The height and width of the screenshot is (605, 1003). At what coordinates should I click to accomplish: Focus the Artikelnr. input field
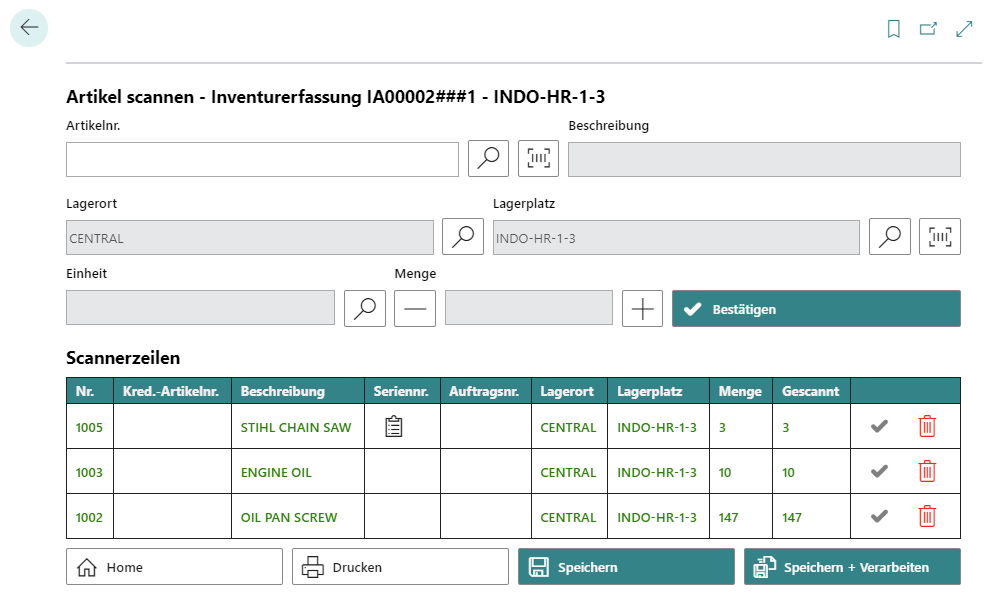262,159
